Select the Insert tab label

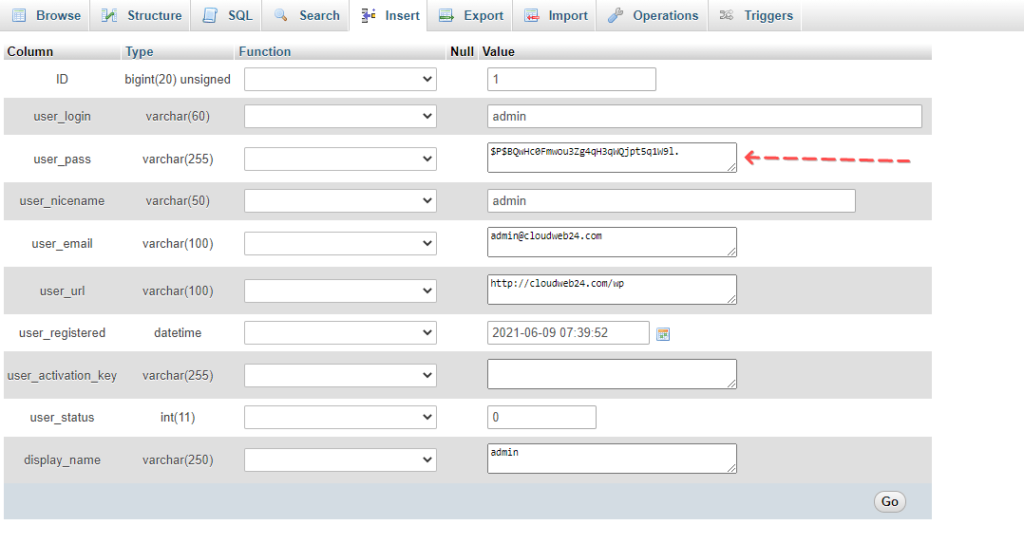tap(402, 16)
